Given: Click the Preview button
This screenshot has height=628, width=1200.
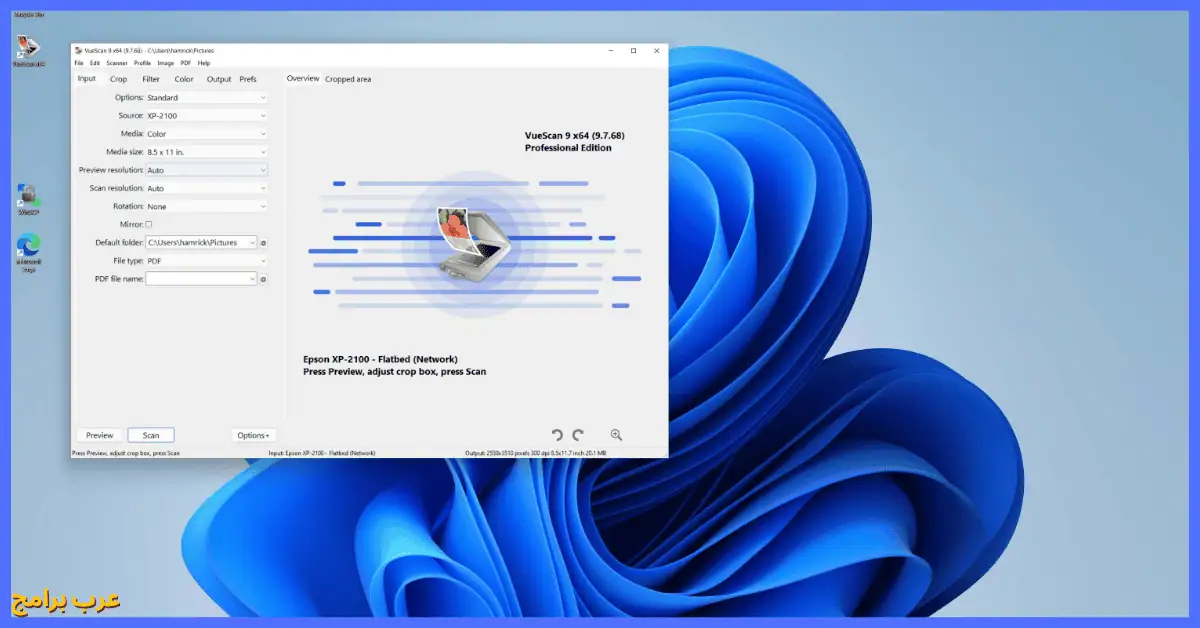Looking at the screenshot, I should [x=99, y=435].
